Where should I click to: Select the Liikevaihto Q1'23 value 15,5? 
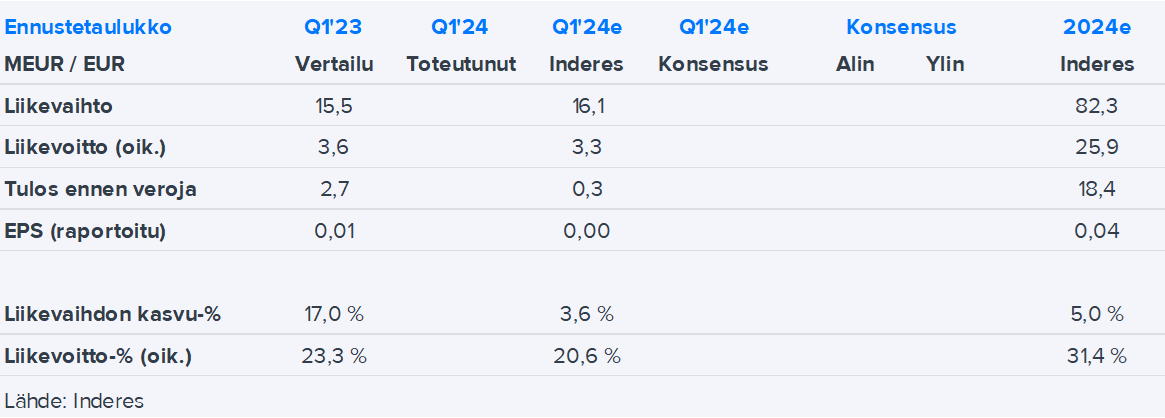[x=334, y=106]
